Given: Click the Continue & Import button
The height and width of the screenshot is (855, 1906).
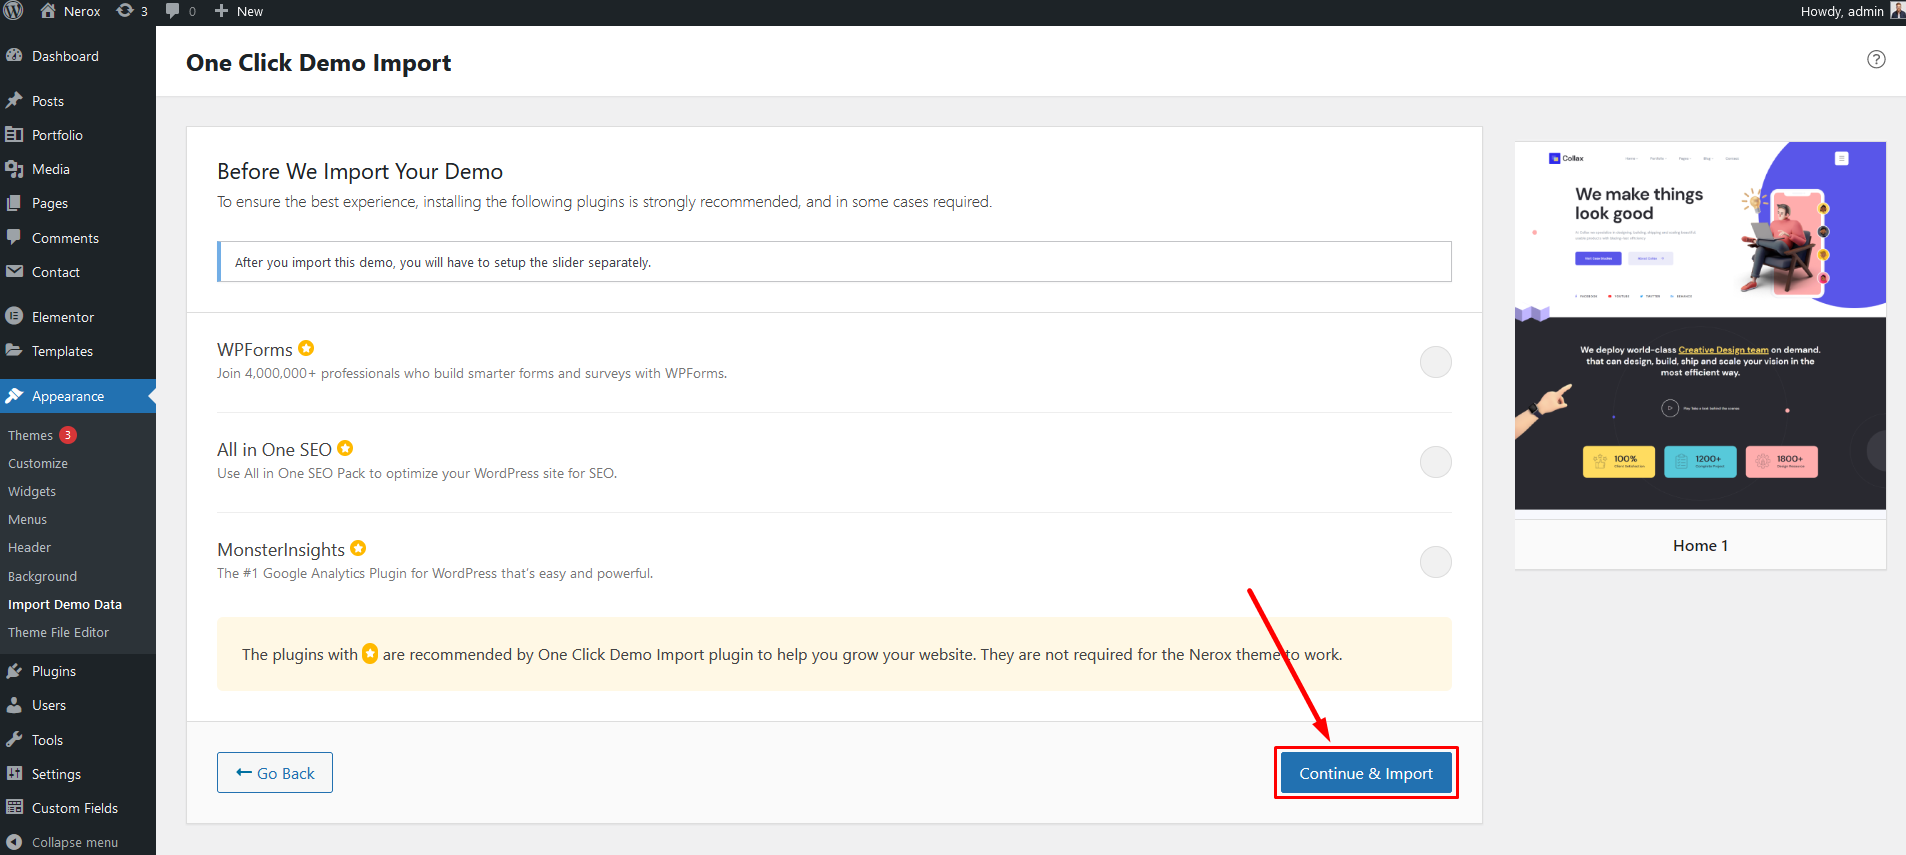Looking at the screenshot, I should [x=1366, y=773].
